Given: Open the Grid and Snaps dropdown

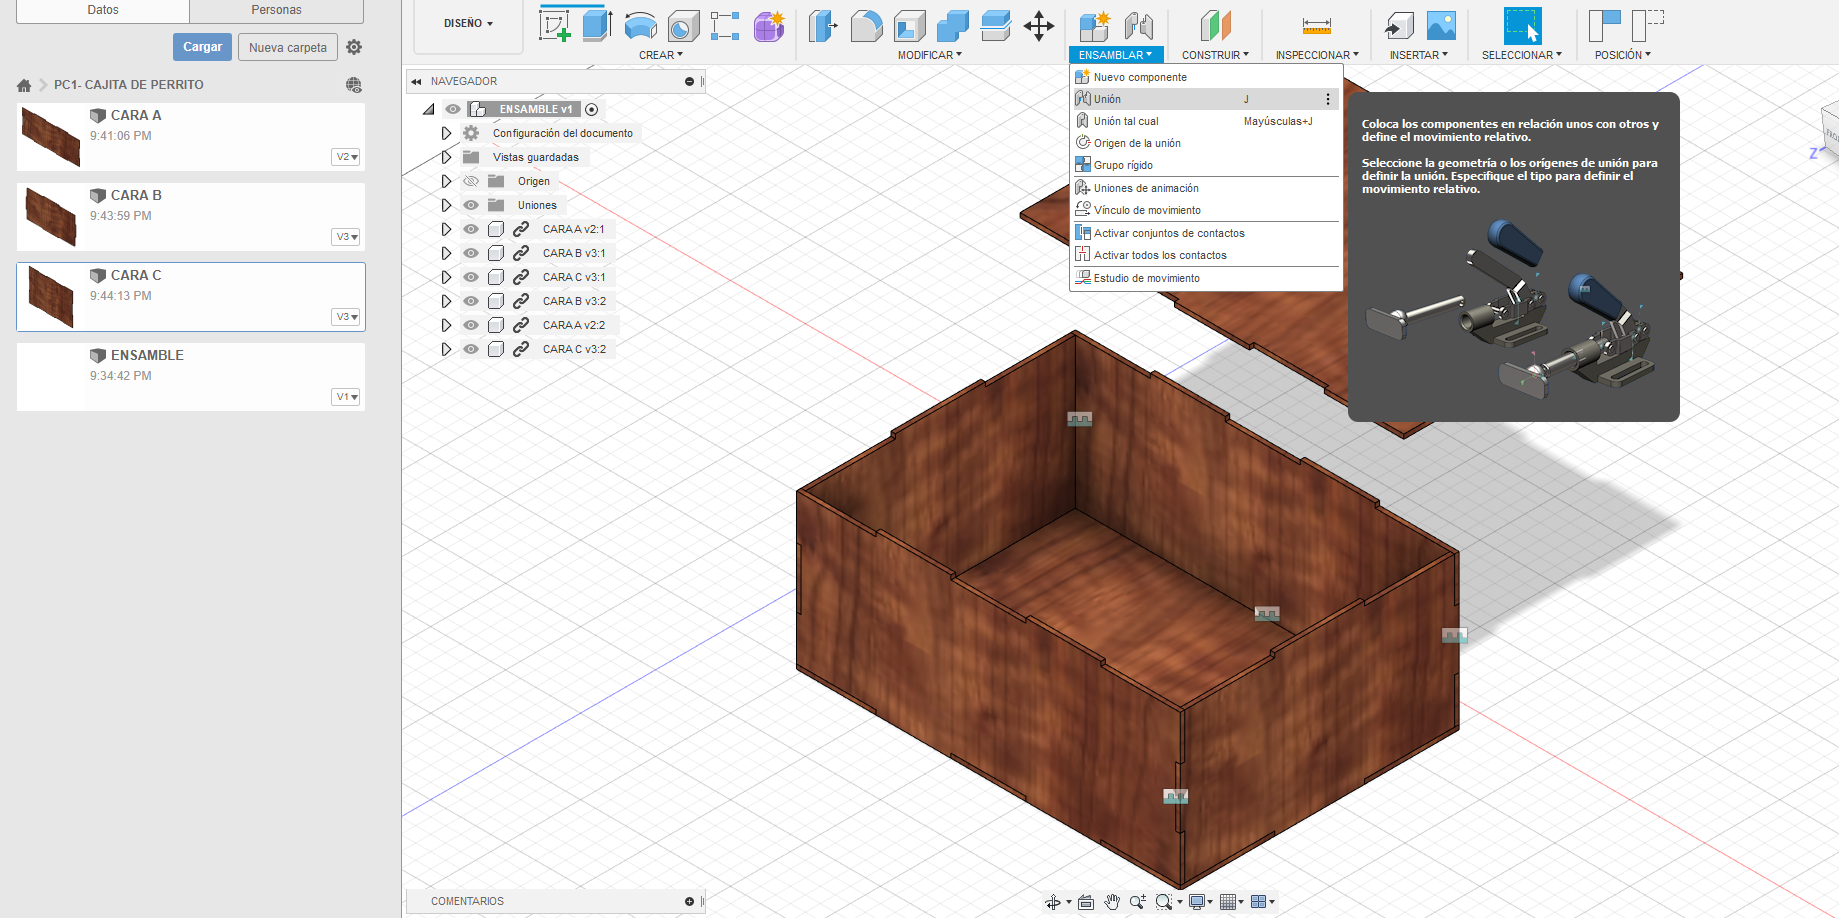Looking at the screenshot, I should pos(1231,902).
